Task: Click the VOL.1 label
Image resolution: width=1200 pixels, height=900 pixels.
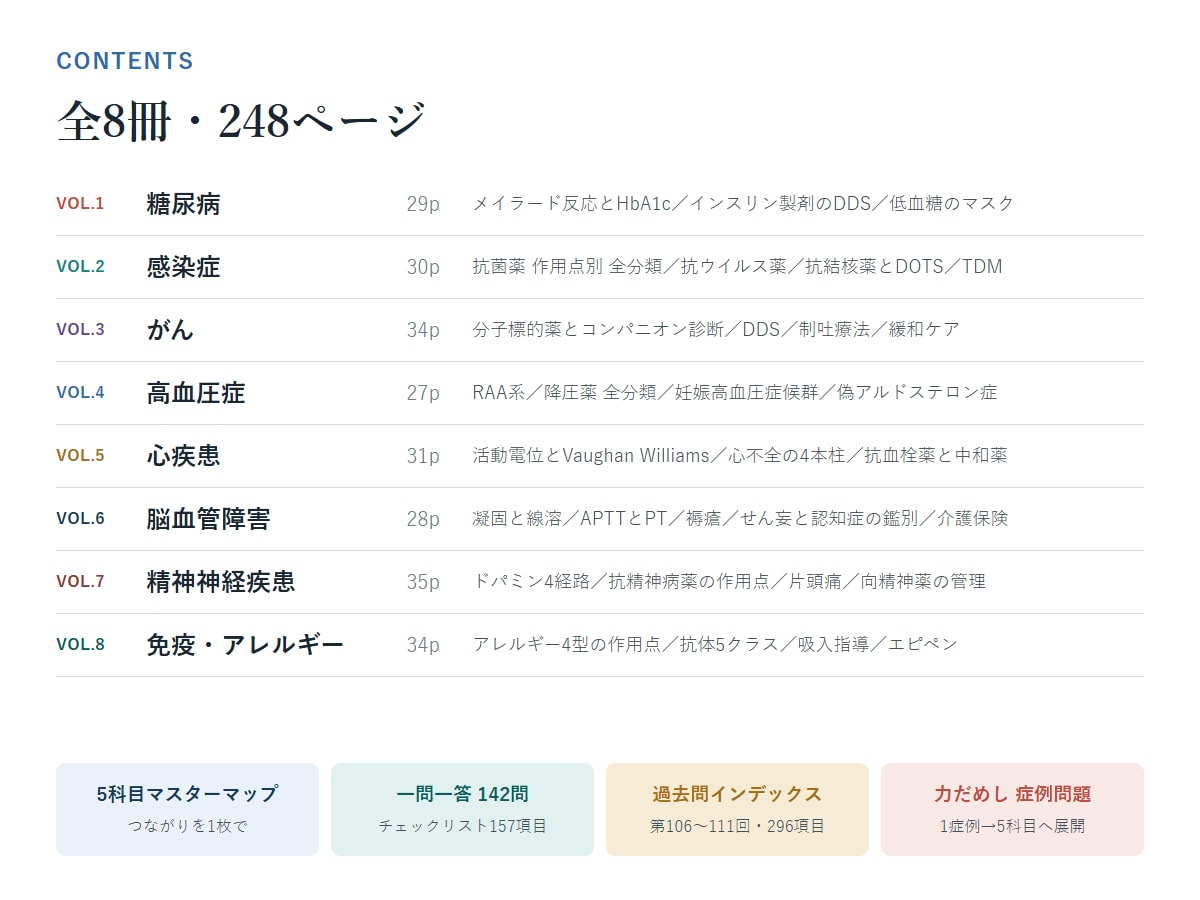Action: click(x=80, y=204)
